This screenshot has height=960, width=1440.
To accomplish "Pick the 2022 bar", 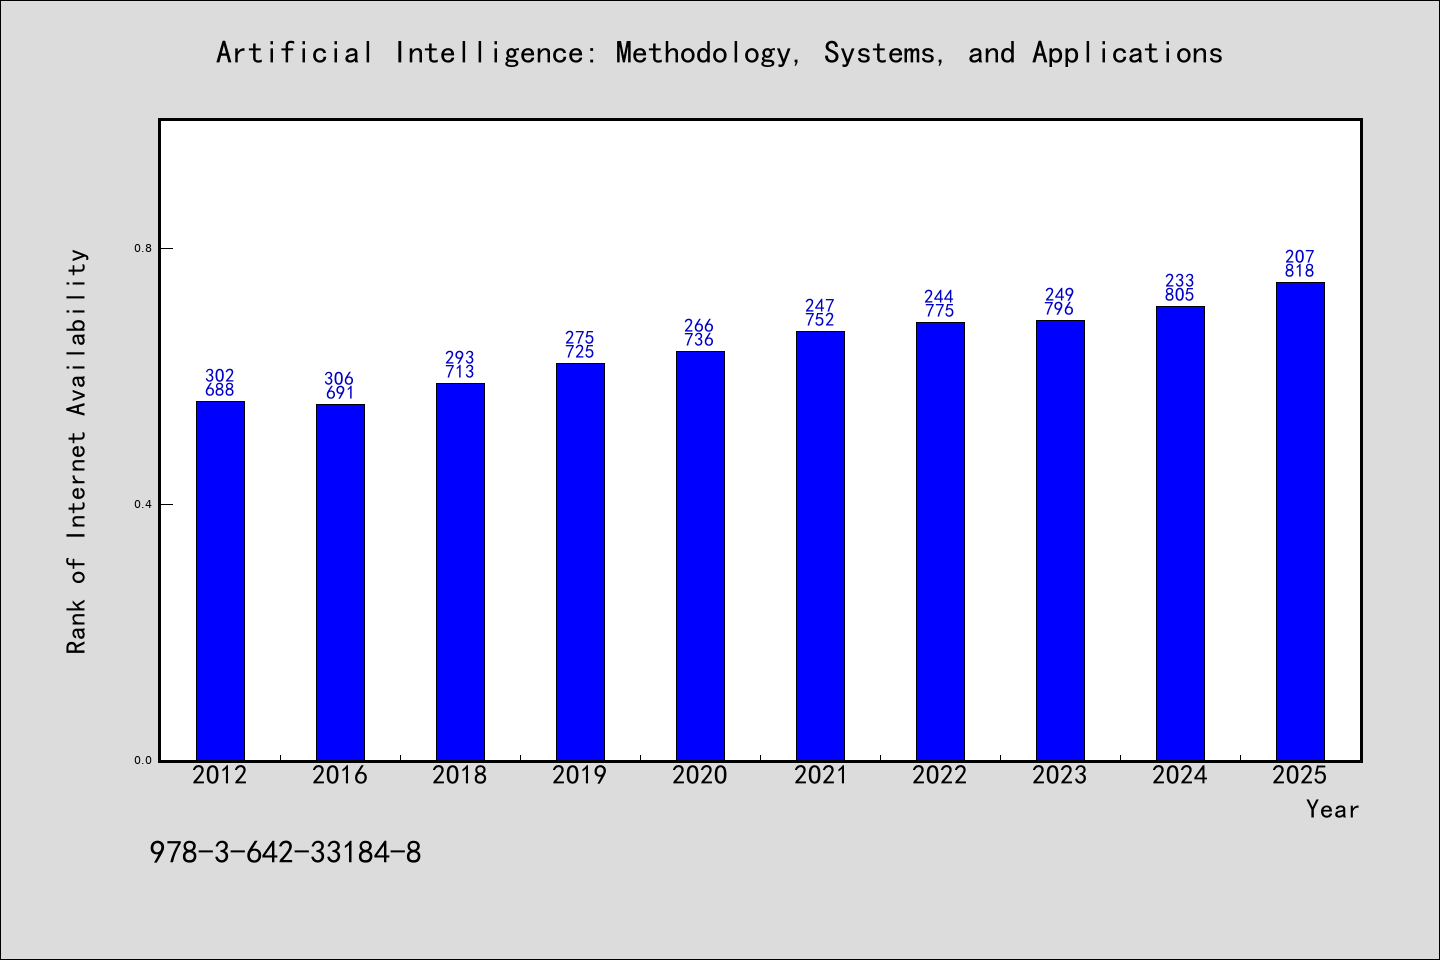I will pos(940,541).
